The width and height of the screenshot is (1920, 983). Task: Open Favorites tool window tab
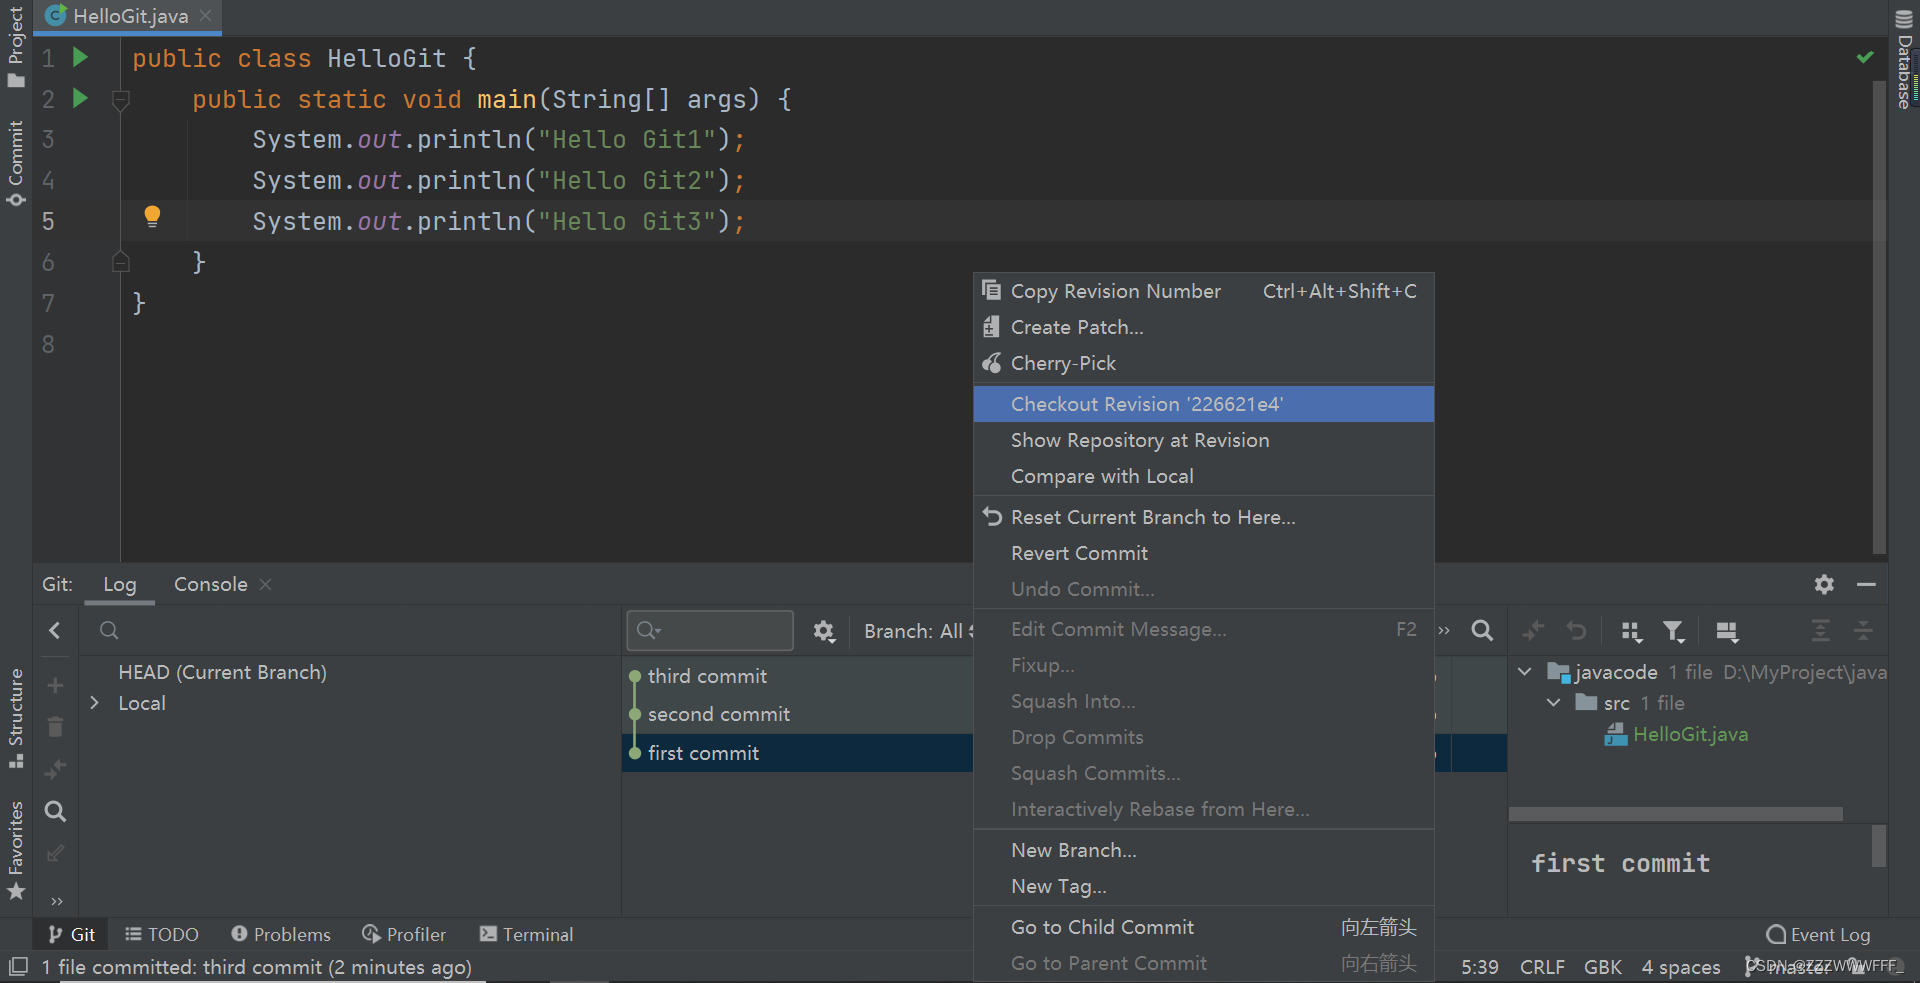tap(15, 850)
